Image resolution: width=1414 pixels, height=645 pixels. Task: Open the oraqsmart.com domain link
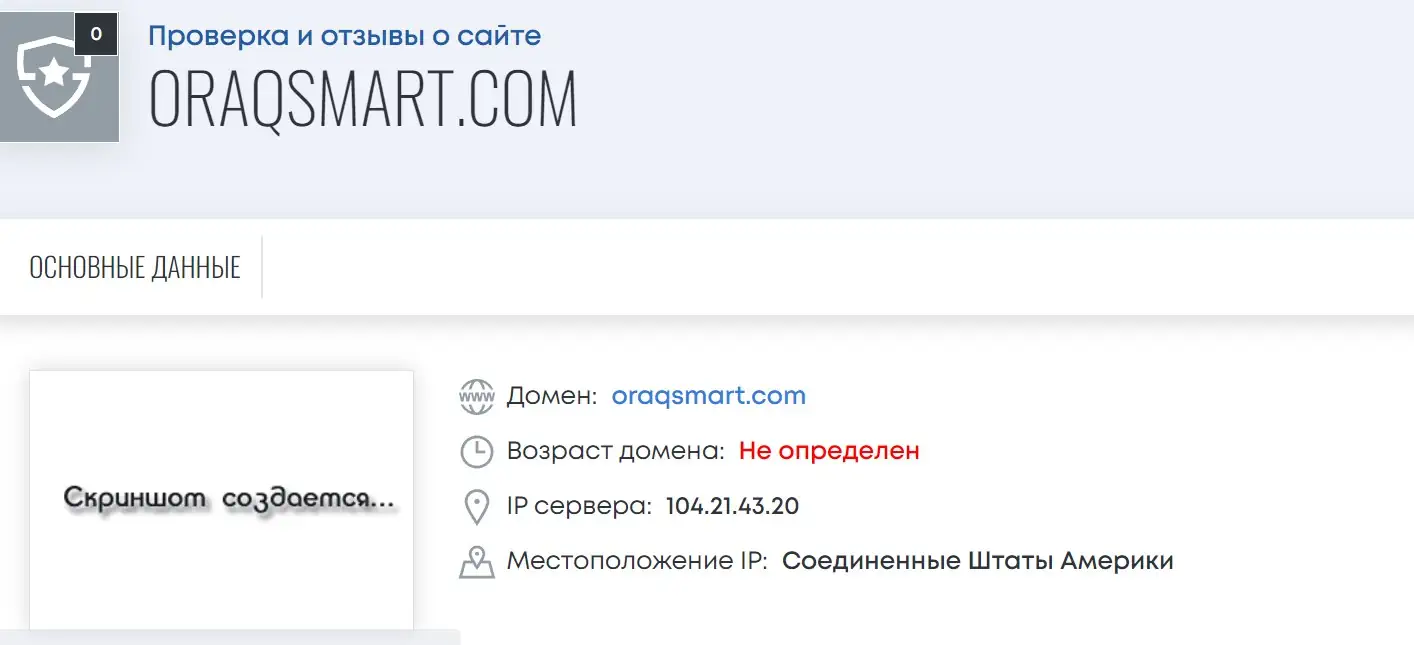(x=709, y=396)
